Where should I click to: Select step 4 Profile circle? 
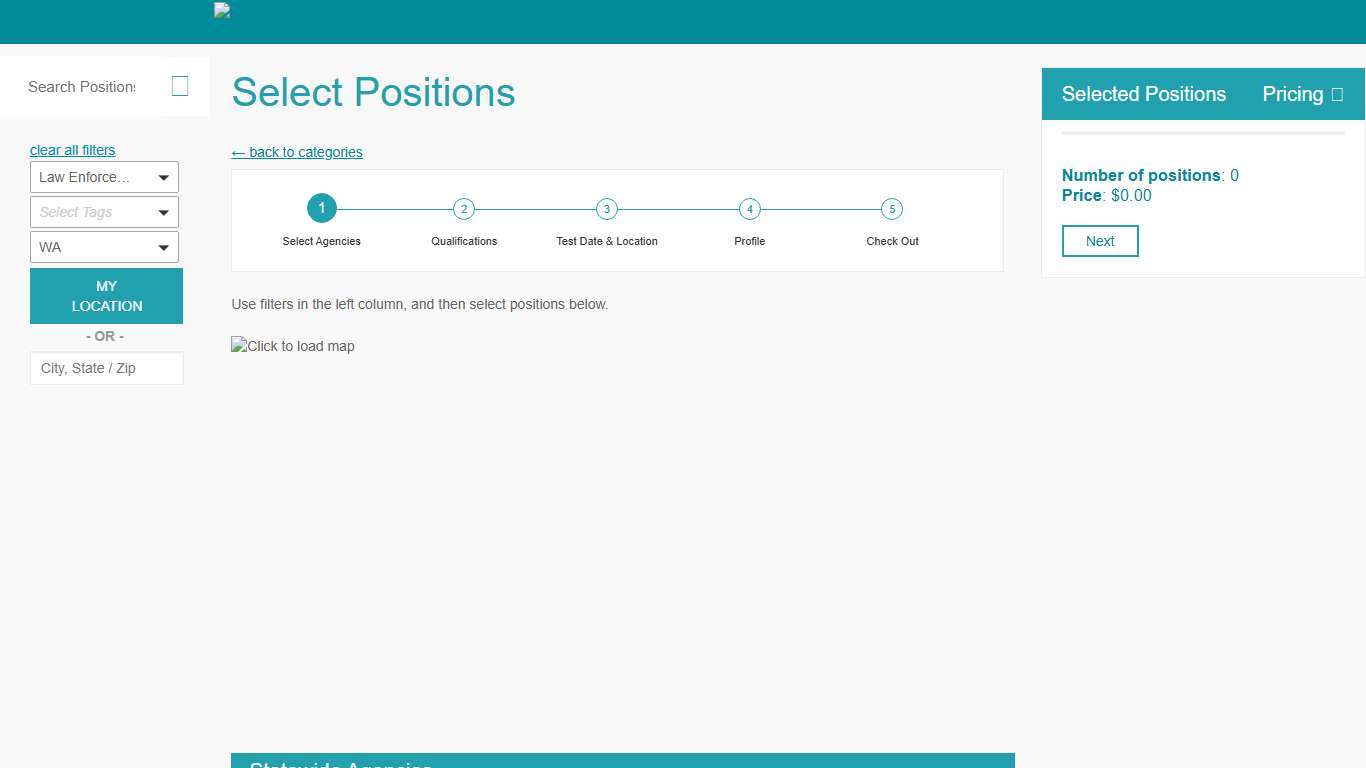click(x=749, y=209)
